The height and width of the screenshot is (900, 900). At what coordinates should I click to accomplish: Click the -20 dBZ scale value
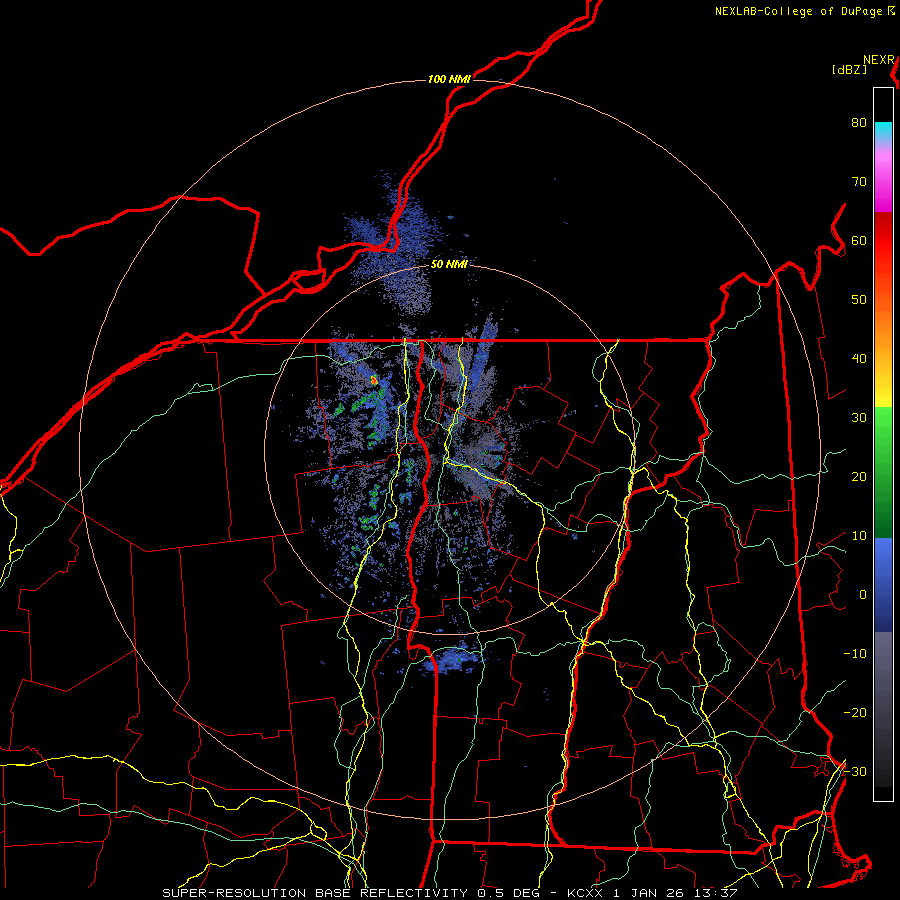coord(855,712)
